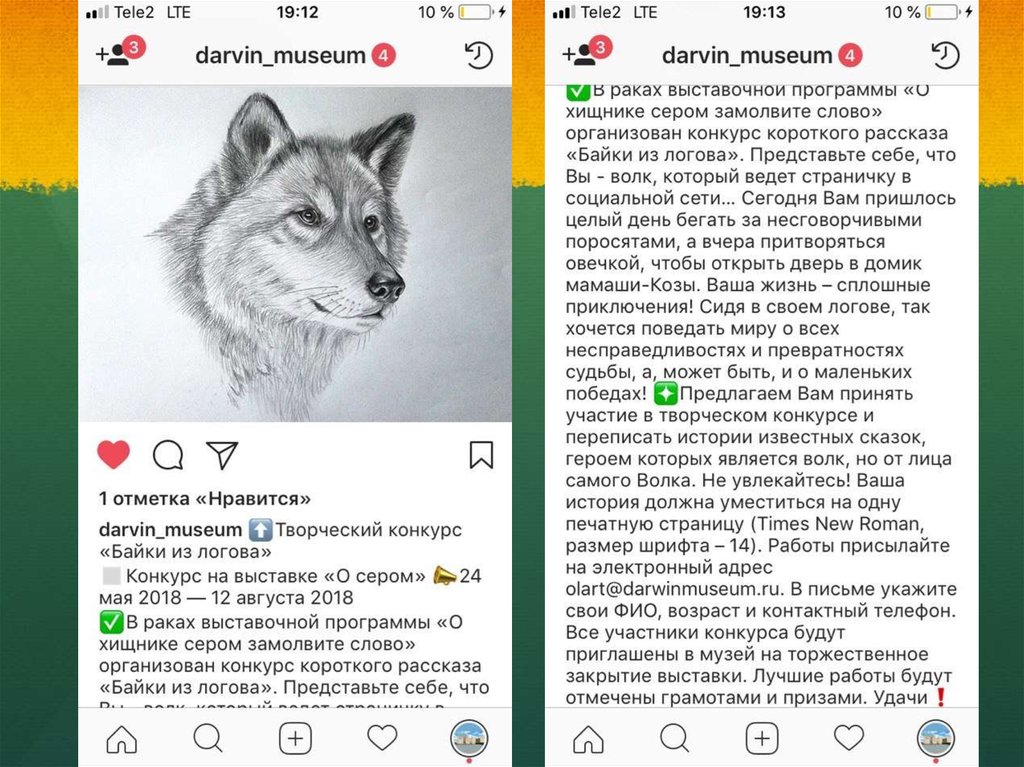Viewport: 1024px width, 767px height.
Task: Open follow requests icon in right screen
Action: [x=587, y=52]
